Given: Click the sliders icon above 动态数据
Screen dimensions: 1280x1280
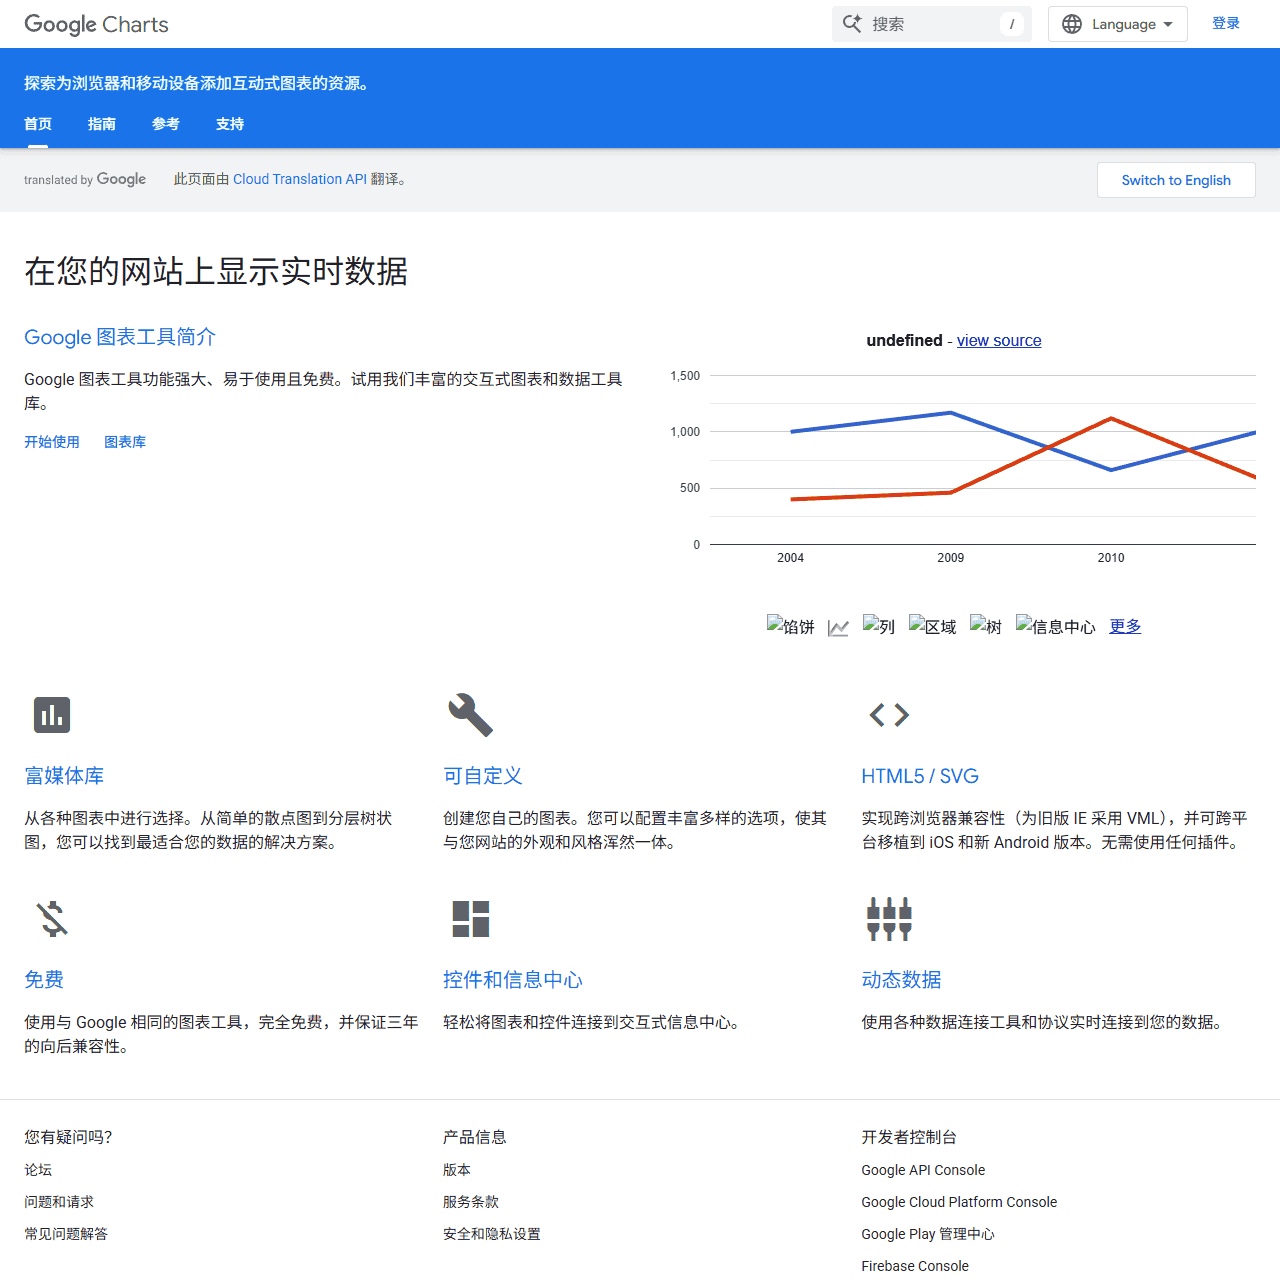Looking at the screenshot, I should (x=889, y=918).
